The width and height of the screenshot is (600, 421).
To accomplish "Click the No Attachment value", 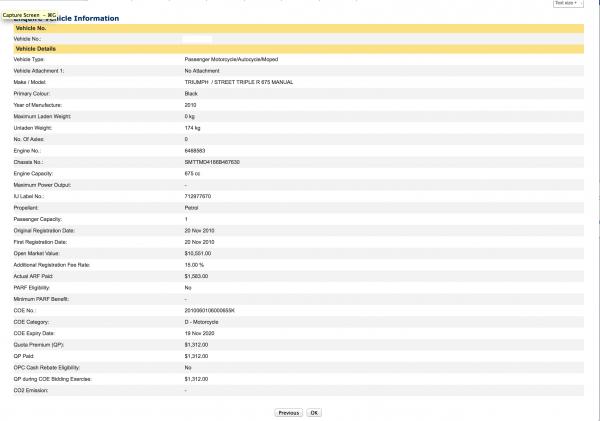I will (x=202, y=71).
